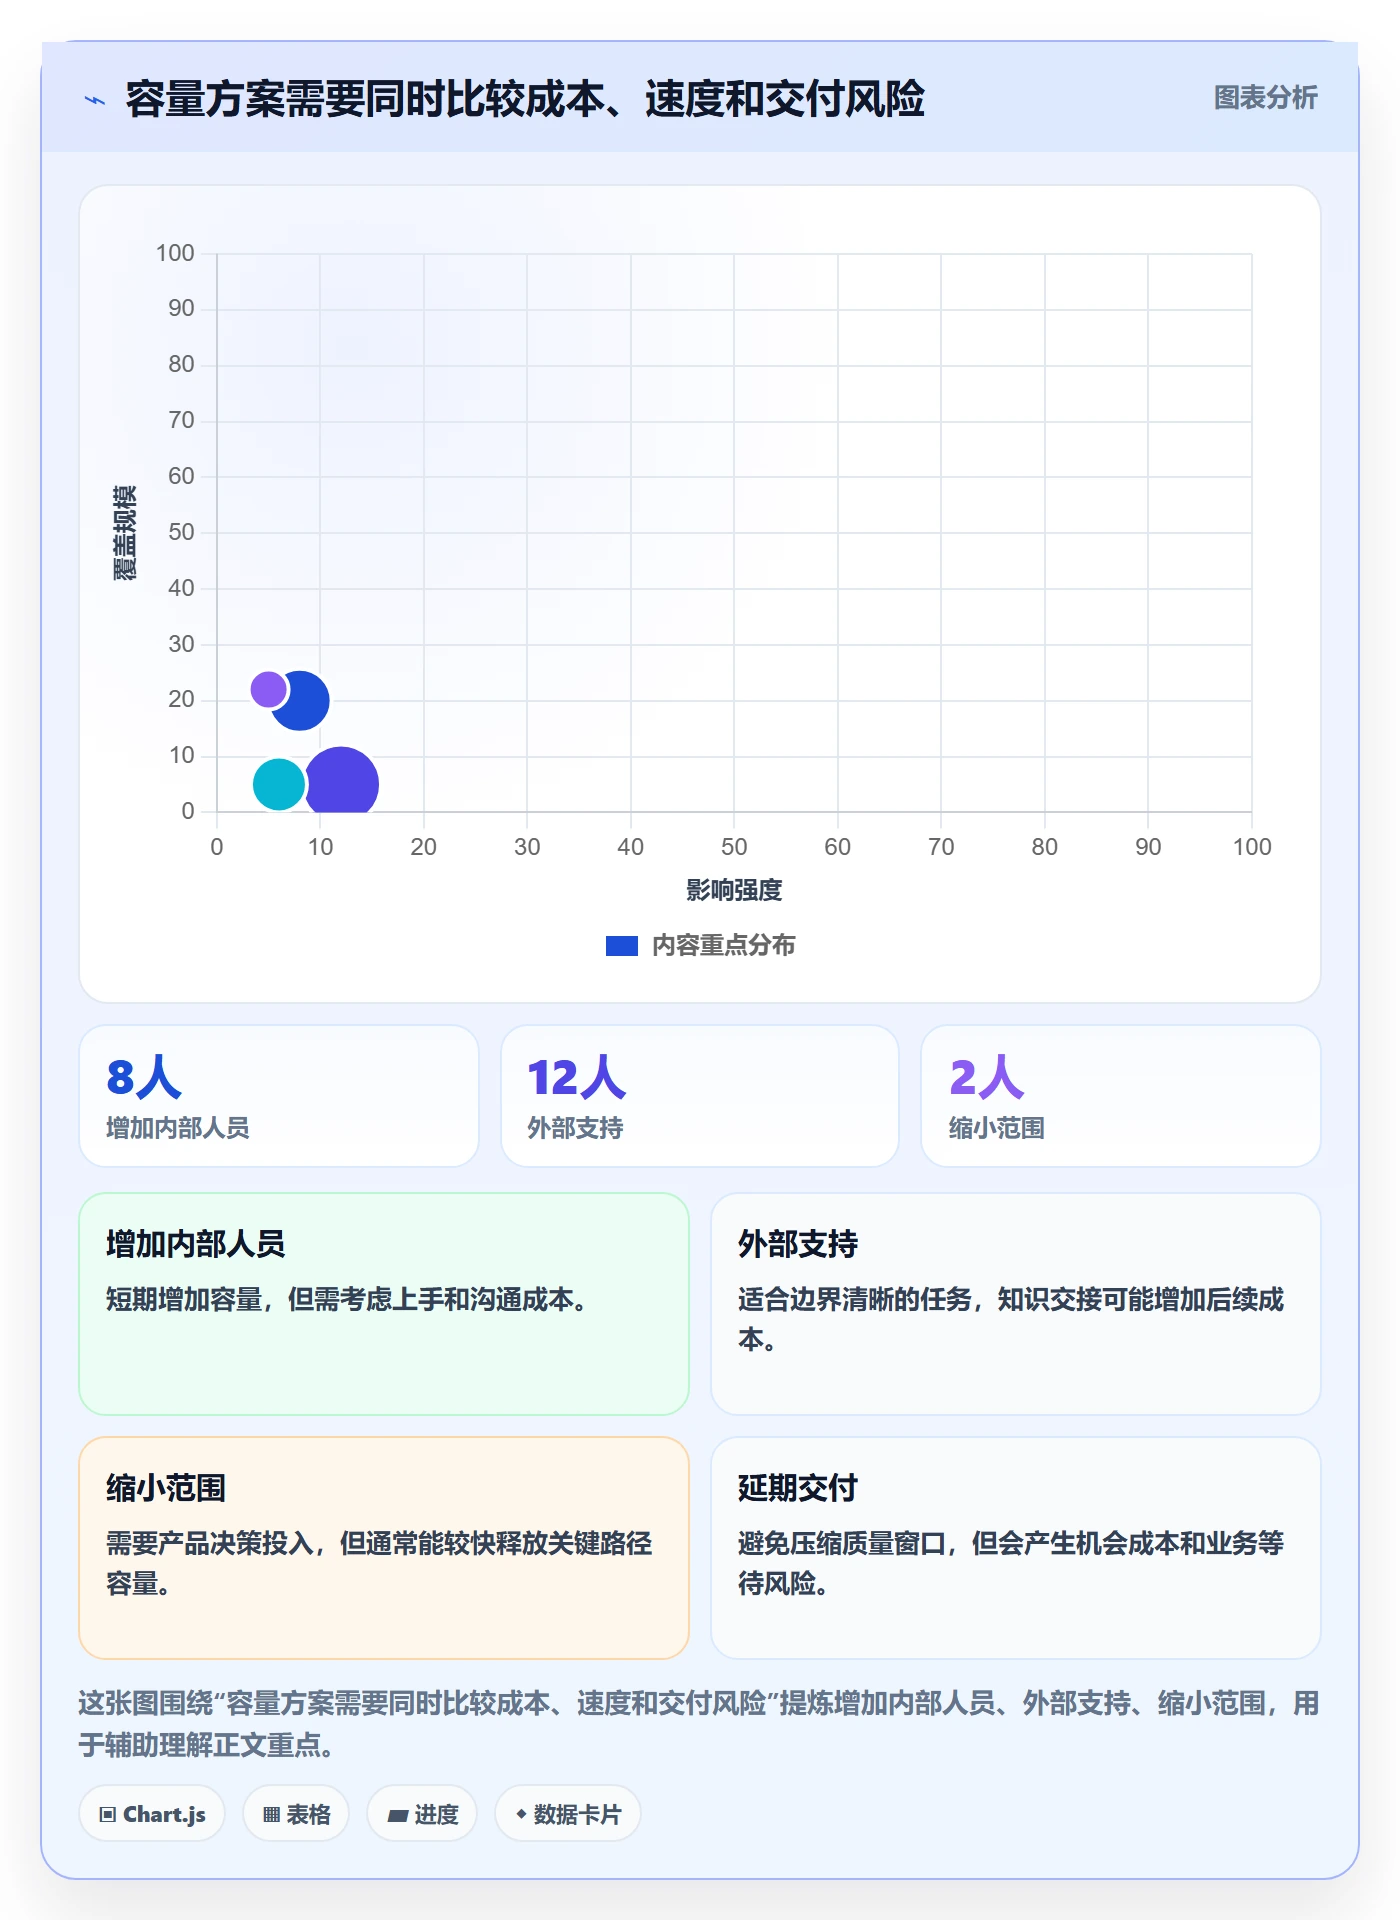Click the Chart.js tag
This screenshot has height=1920, width=1400.
tap(152, 1814)
